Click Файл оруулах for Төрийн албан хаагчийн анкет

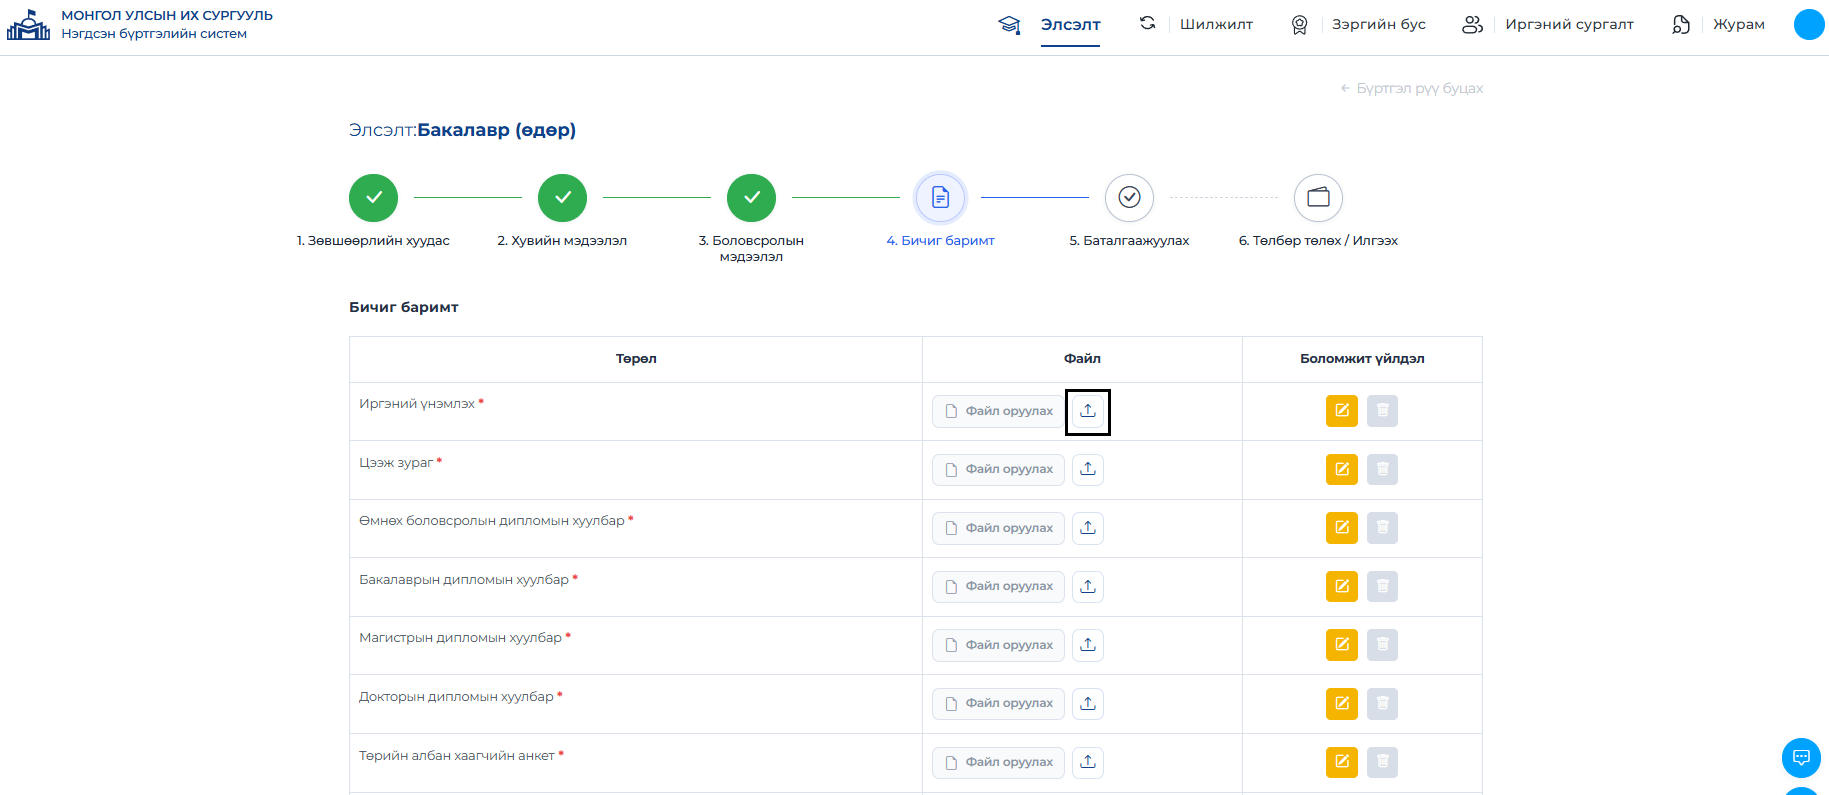[998, 762]
